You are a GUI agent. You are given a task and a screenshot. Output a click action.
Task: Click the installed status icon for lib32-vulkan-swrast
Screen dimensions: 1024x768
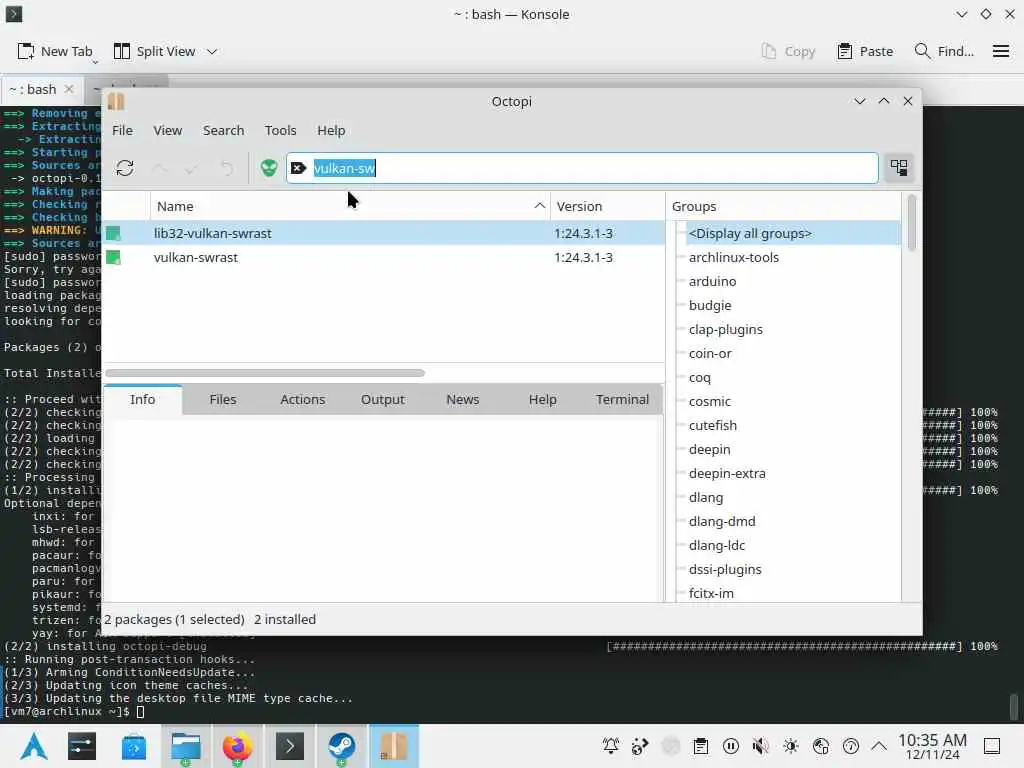tap(114, 233)
